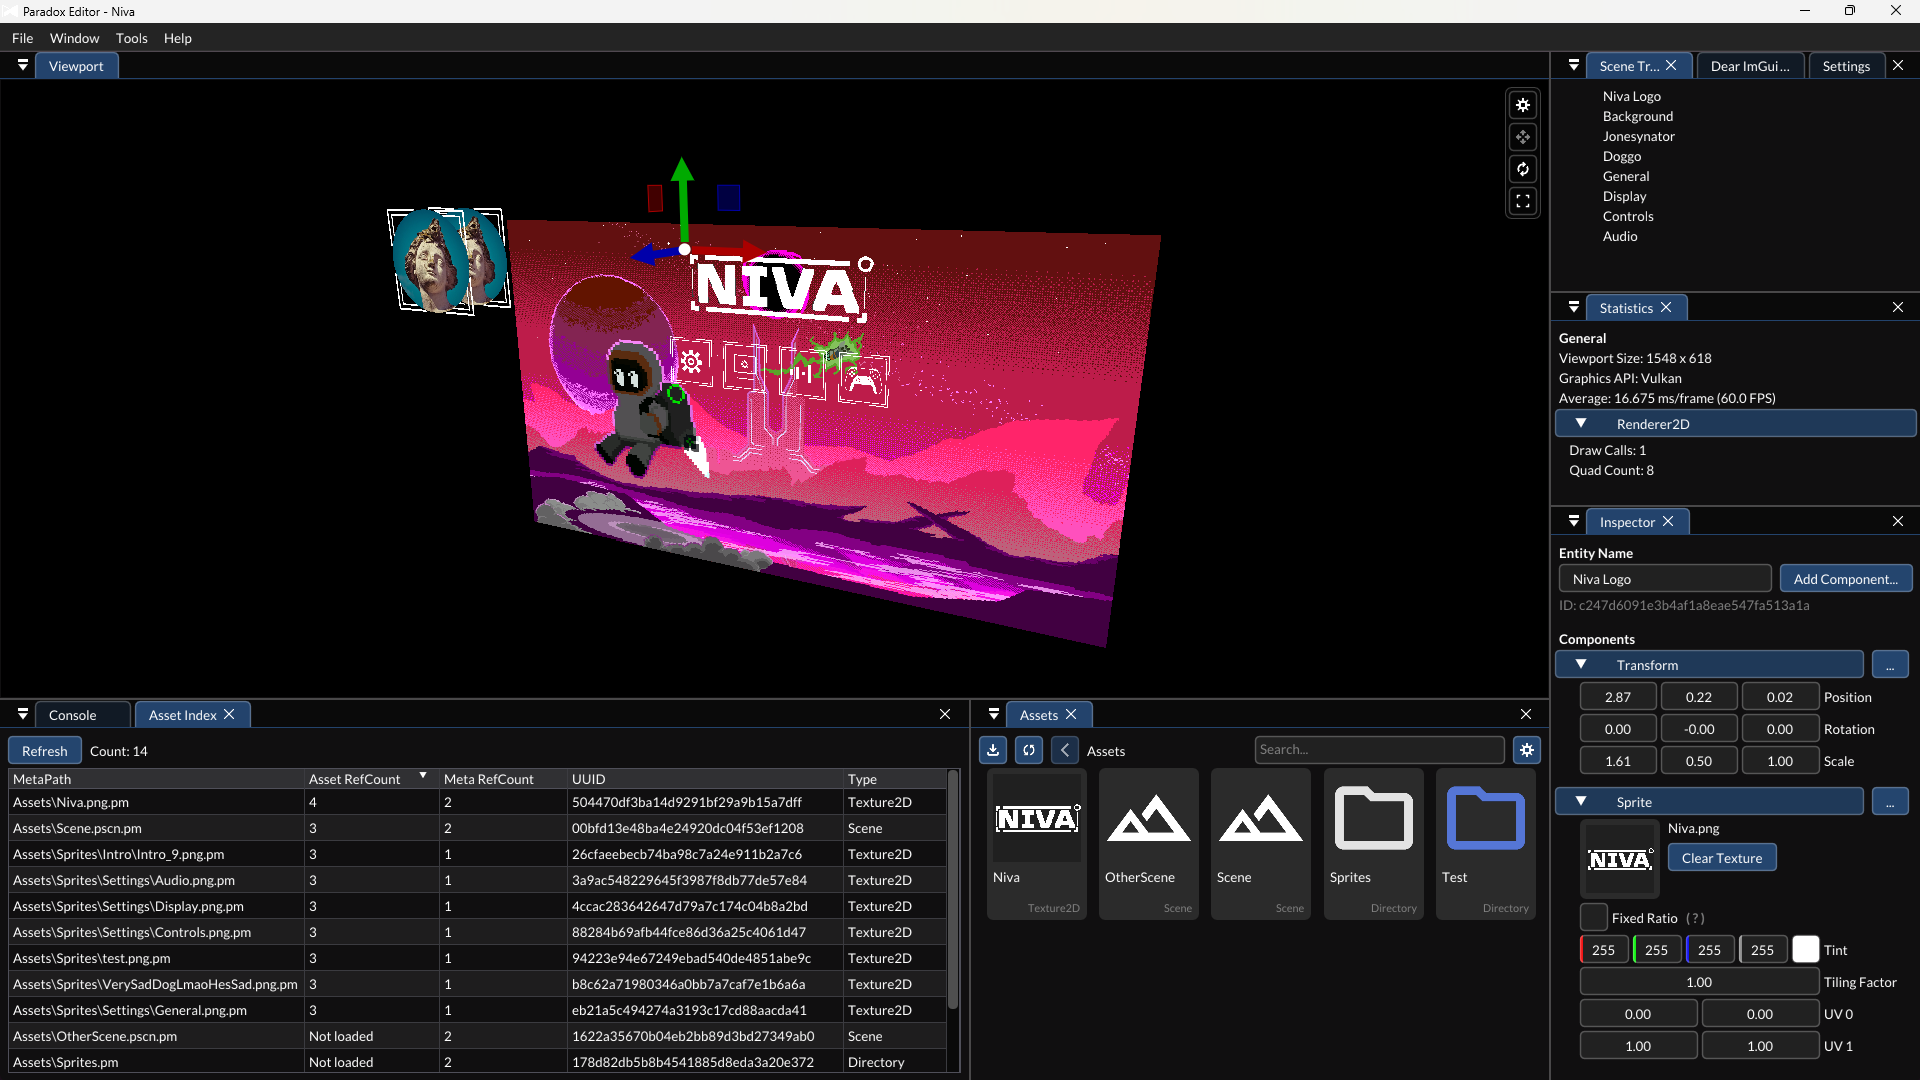1920x1080 pixels.
Task: Open Assets browser settings gear
Action: click(x=1527, y=750)
